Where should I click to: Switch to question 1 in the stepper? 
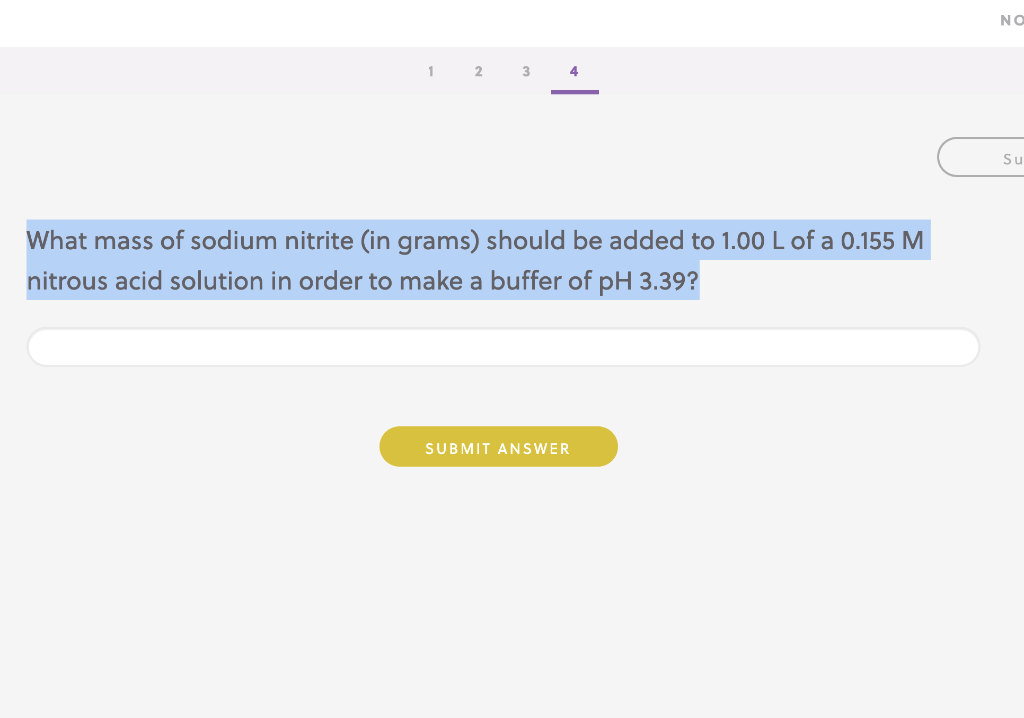coord(431,71)
